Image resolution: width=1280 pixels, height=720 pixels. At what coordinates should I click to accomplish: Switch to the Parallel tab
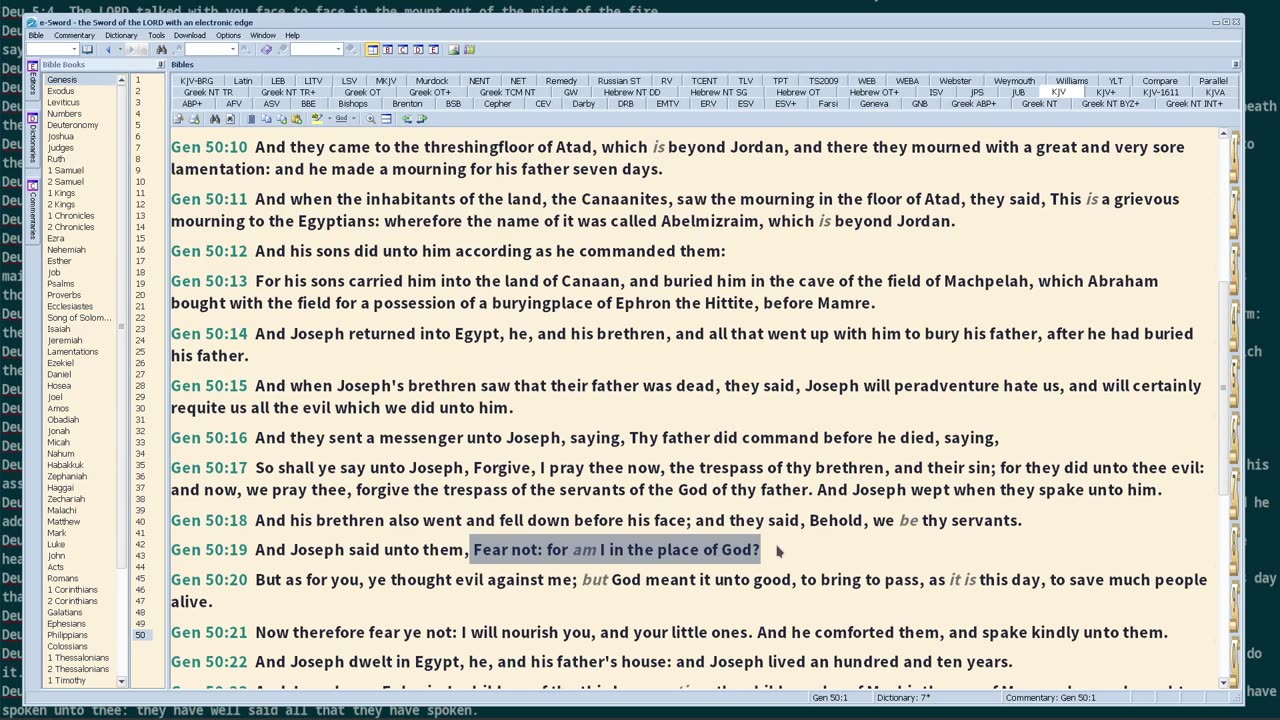[1213, 81]
